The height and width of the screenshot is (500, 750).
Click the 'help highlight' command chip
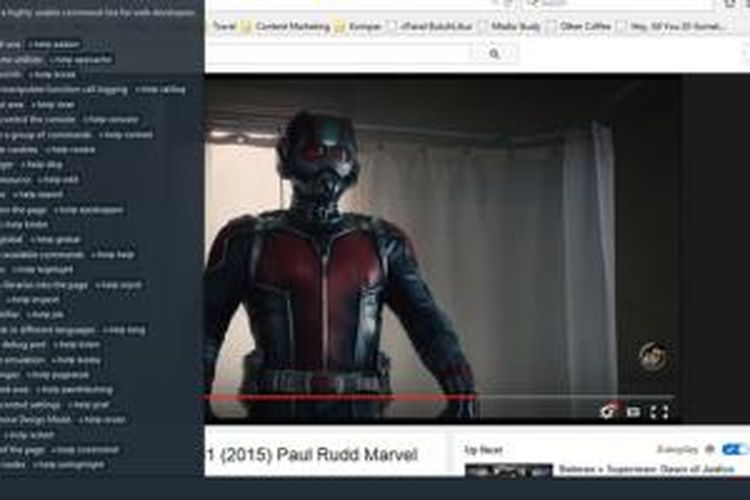pyautogui.click(x=43, y=270)
